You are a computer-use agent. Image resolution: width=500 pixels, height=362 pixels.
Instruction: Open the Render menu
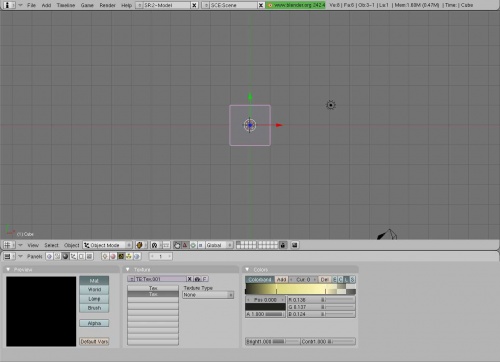tap(107, 5)
